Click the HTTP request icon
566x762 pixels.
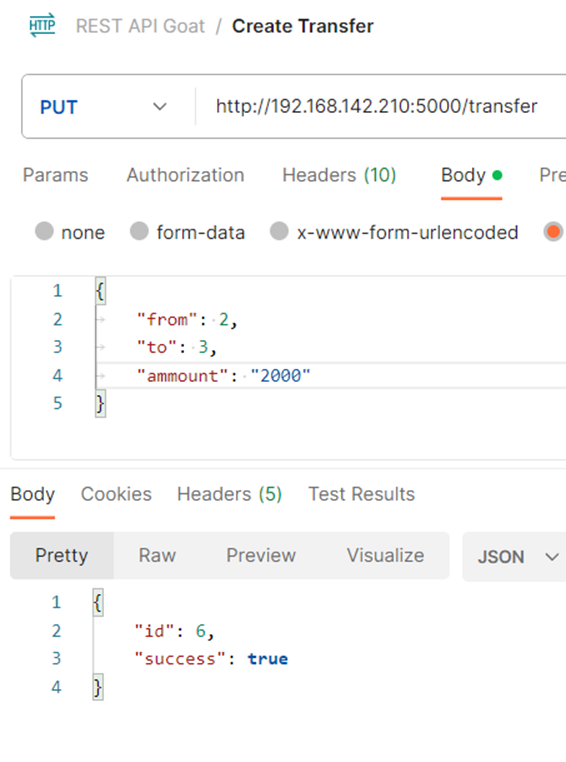(x=42, y=26)
